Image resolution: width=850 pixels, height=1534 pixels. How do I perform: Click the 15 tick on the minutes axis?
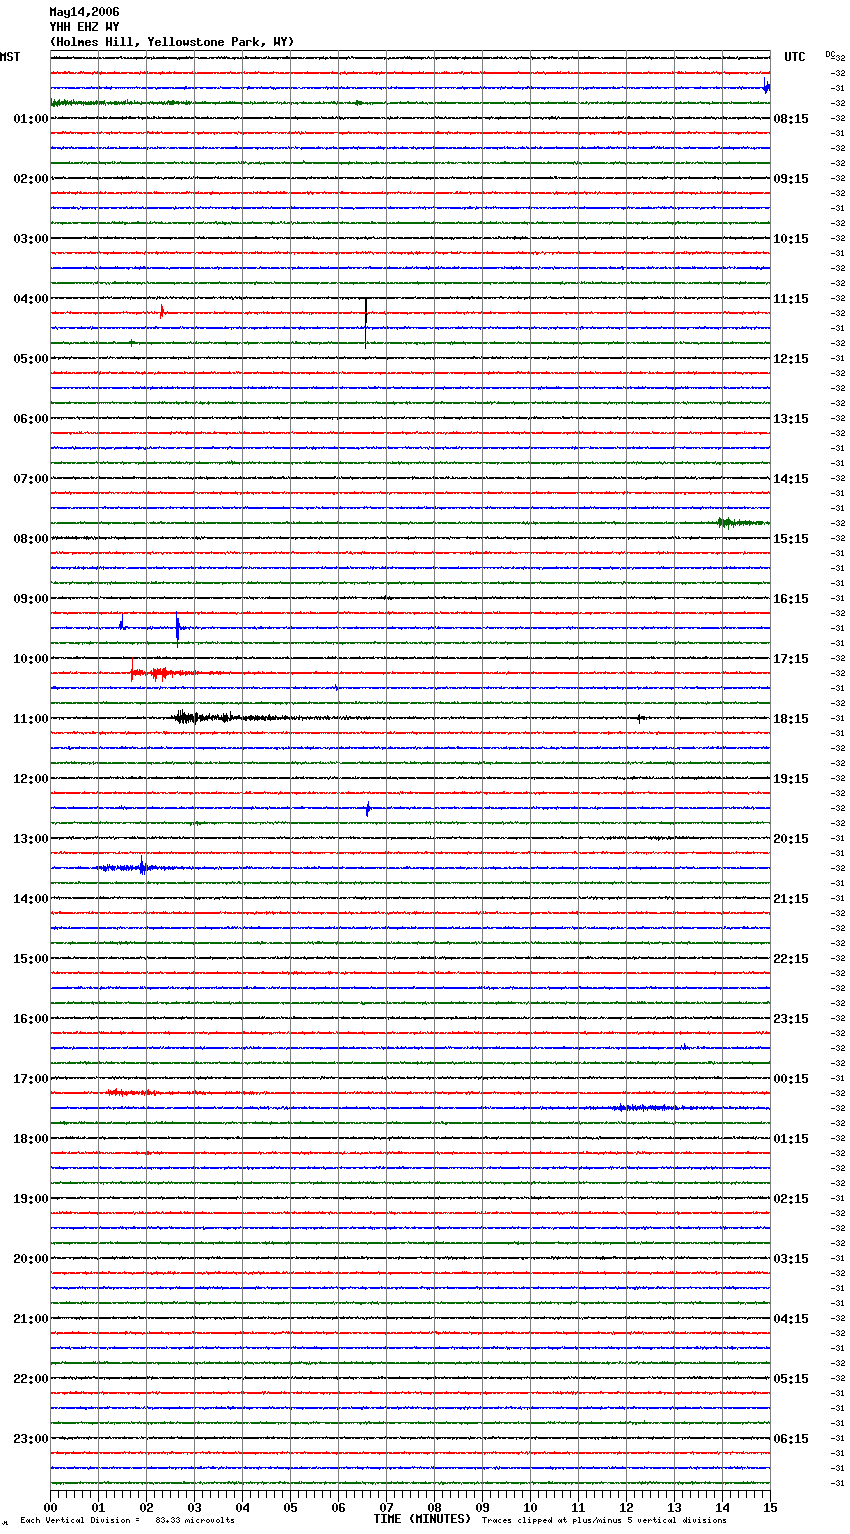point(770,1507)
